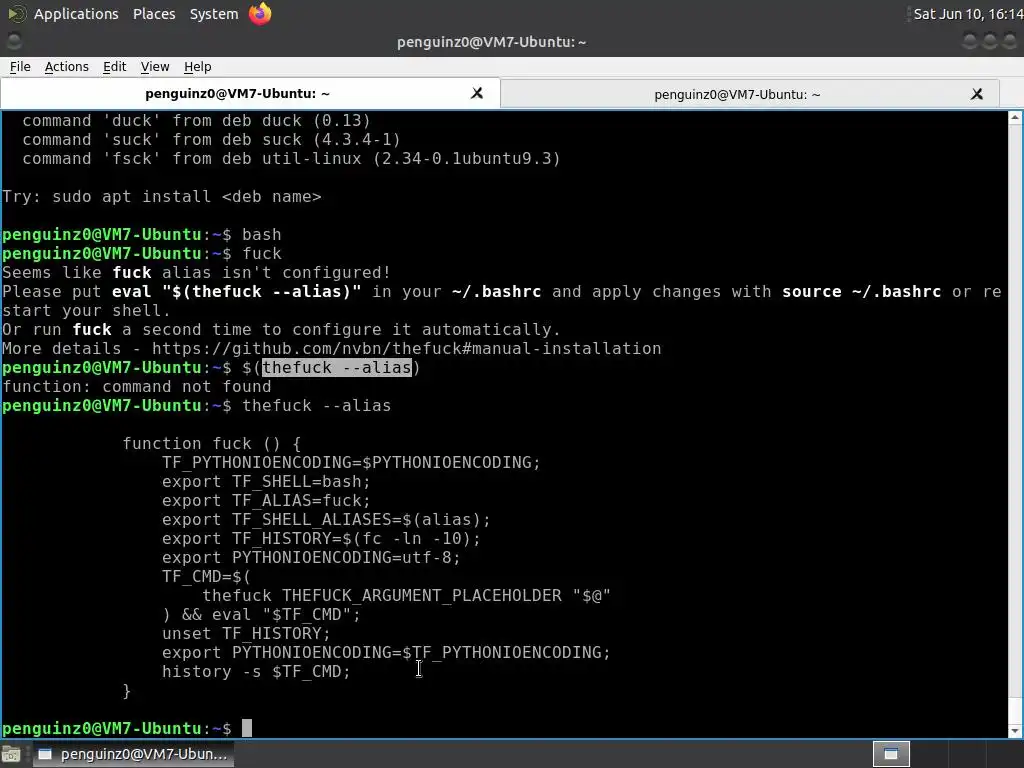
Task: Open the Applications menu in top panel
Action: (x=76, y=14)
